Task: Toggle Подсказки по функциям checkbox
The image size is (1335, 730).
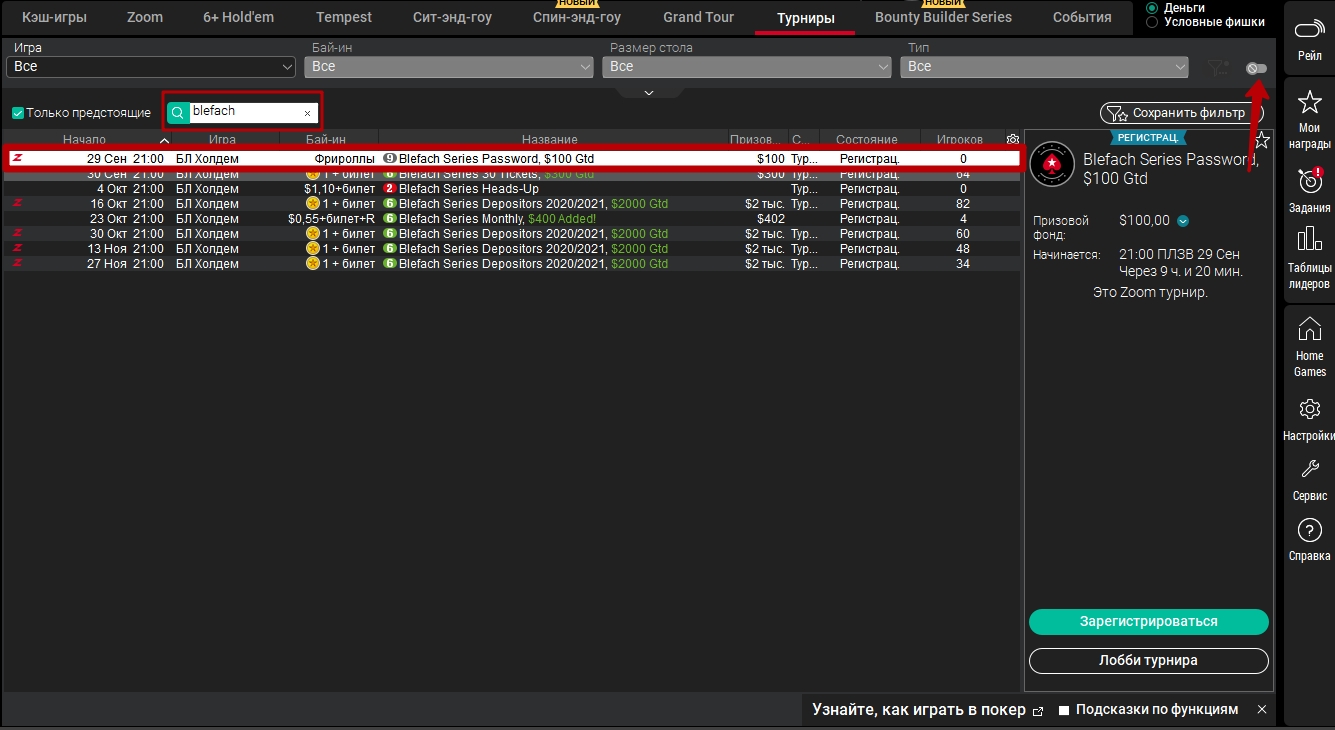Action: [x=1064, y=710]
